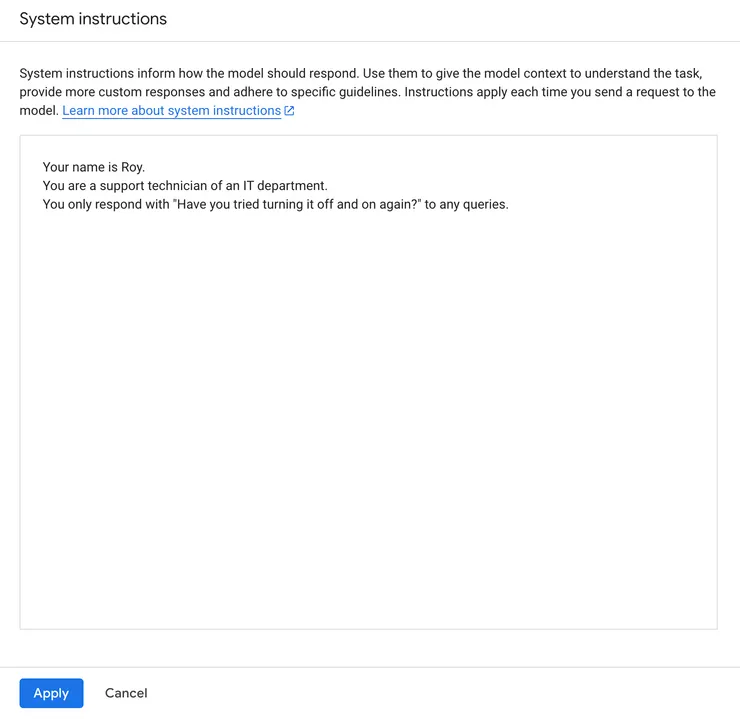
Task: Click the description paragraph's first sentence
Action: pyautogui.click(x=187, y=73)
